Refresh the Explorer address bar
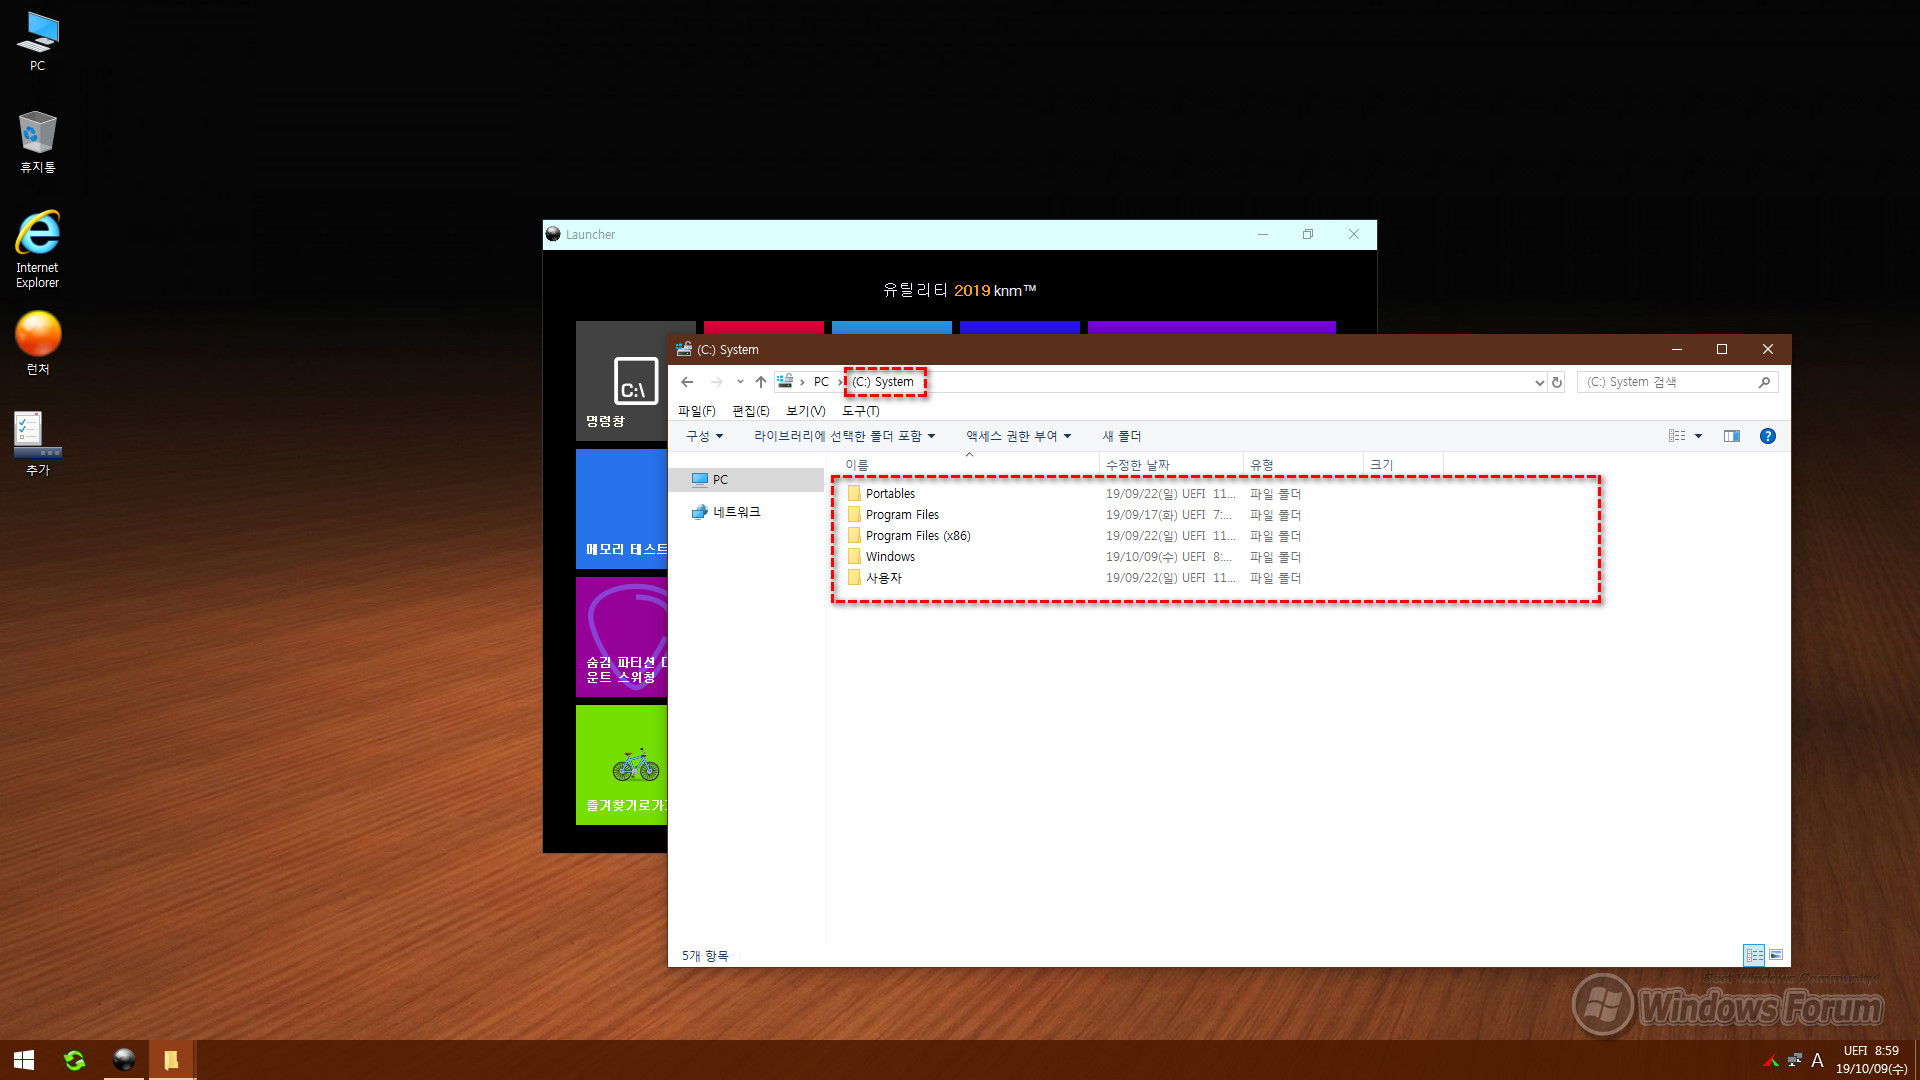1920x1080 pixels. point(1557,382)
